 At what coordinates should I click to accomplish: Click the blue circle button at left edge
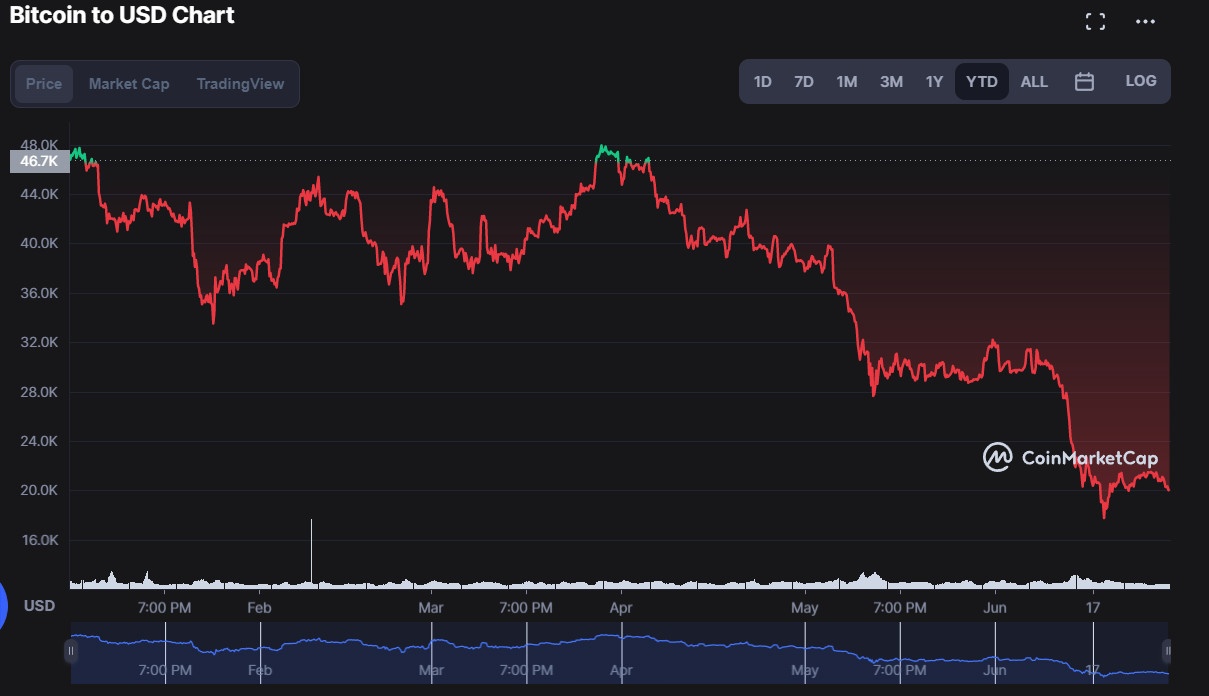pos(3,607)
